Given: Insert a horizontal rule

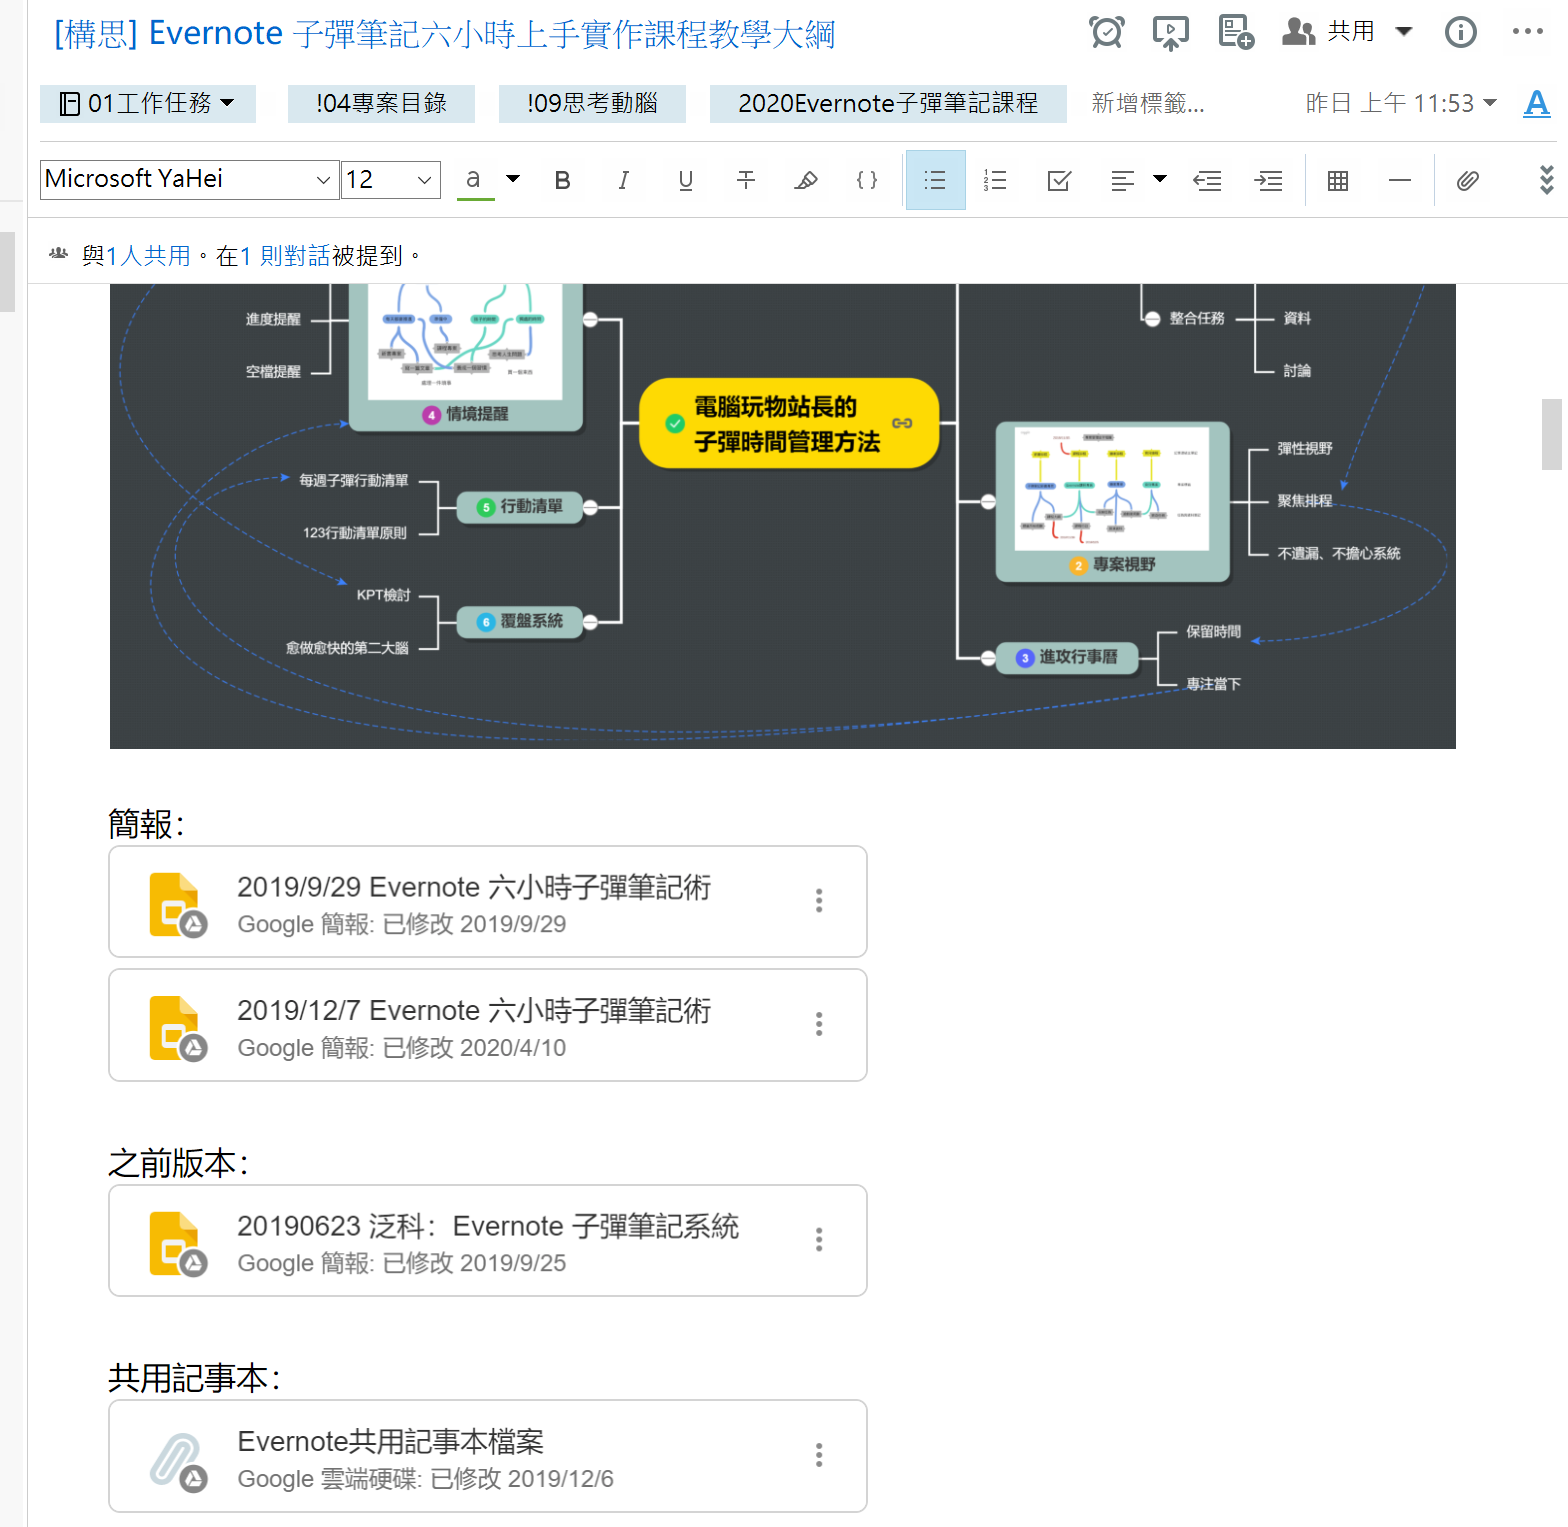Looking at the screenshot, I should click(1400, 180).
